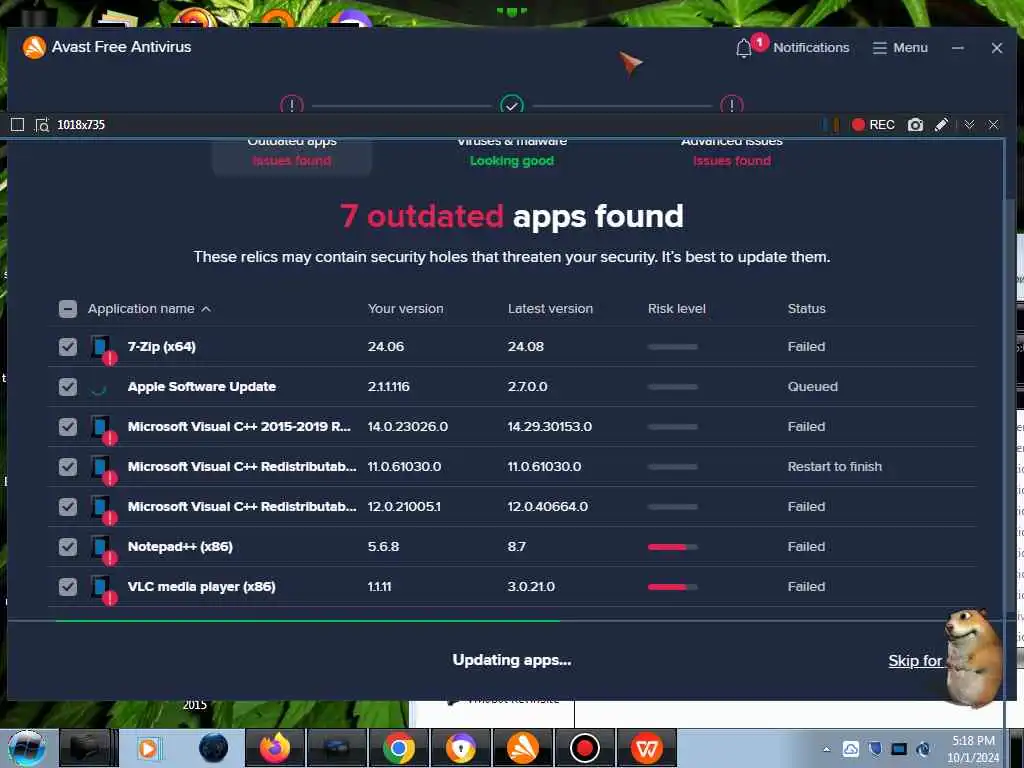
Task: Click the taskbar clock showing 5:18 PM
Action: pyautogui.click(x=973, y=748)
